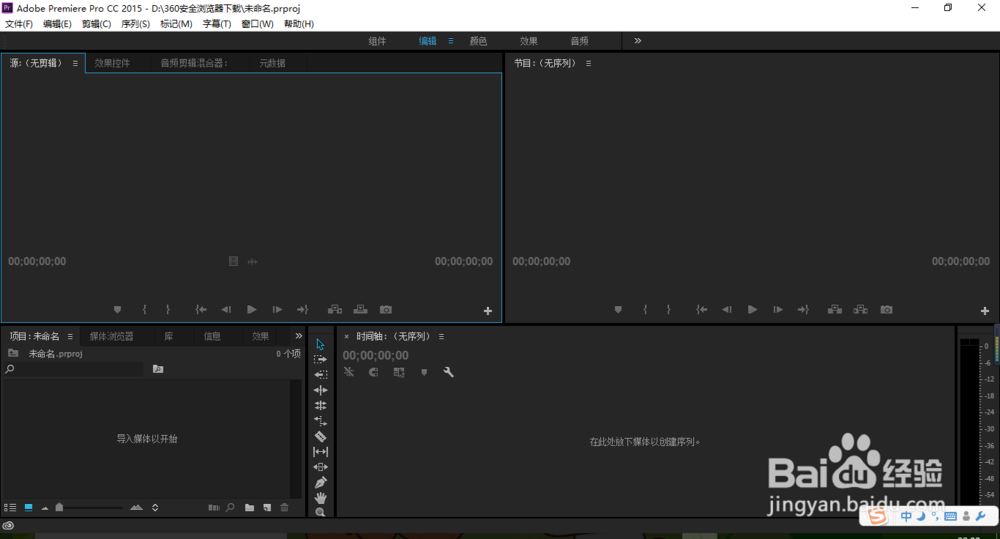Switch to 媒体浏览器 tab
1000x539 pixels.
coord(112,336)
